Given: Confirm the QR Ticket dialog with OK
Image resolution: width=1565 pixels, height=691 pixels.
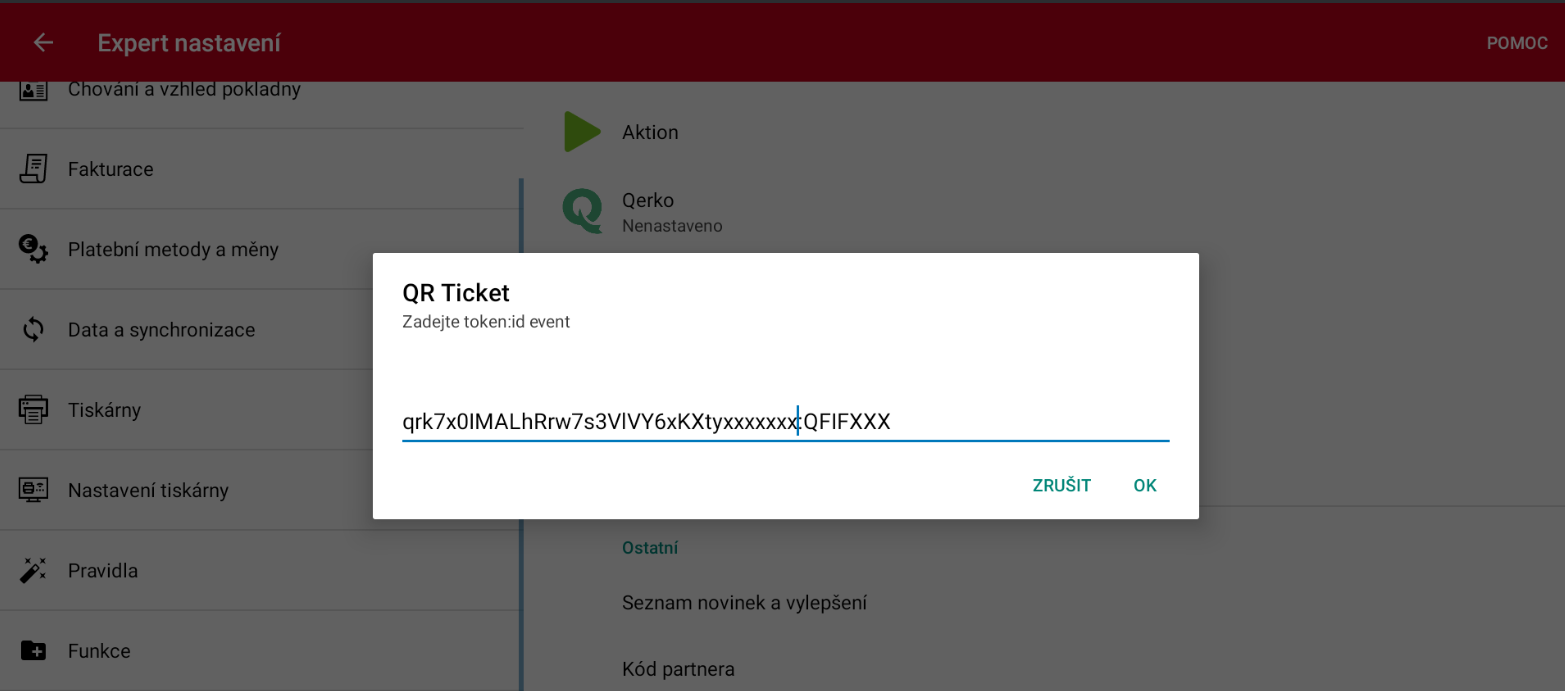Looking at the screenshot, I should 1145,486.
